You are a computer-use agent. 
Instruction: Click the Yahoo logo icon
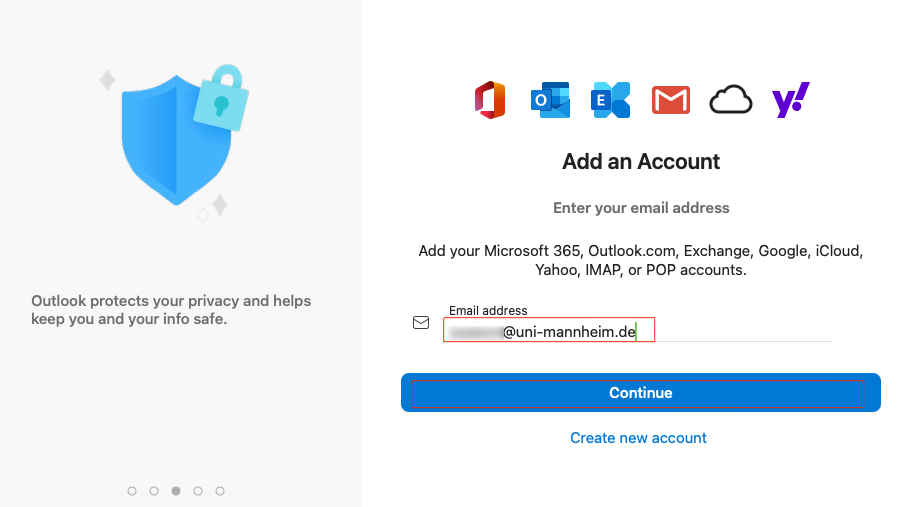pos(790,100)
